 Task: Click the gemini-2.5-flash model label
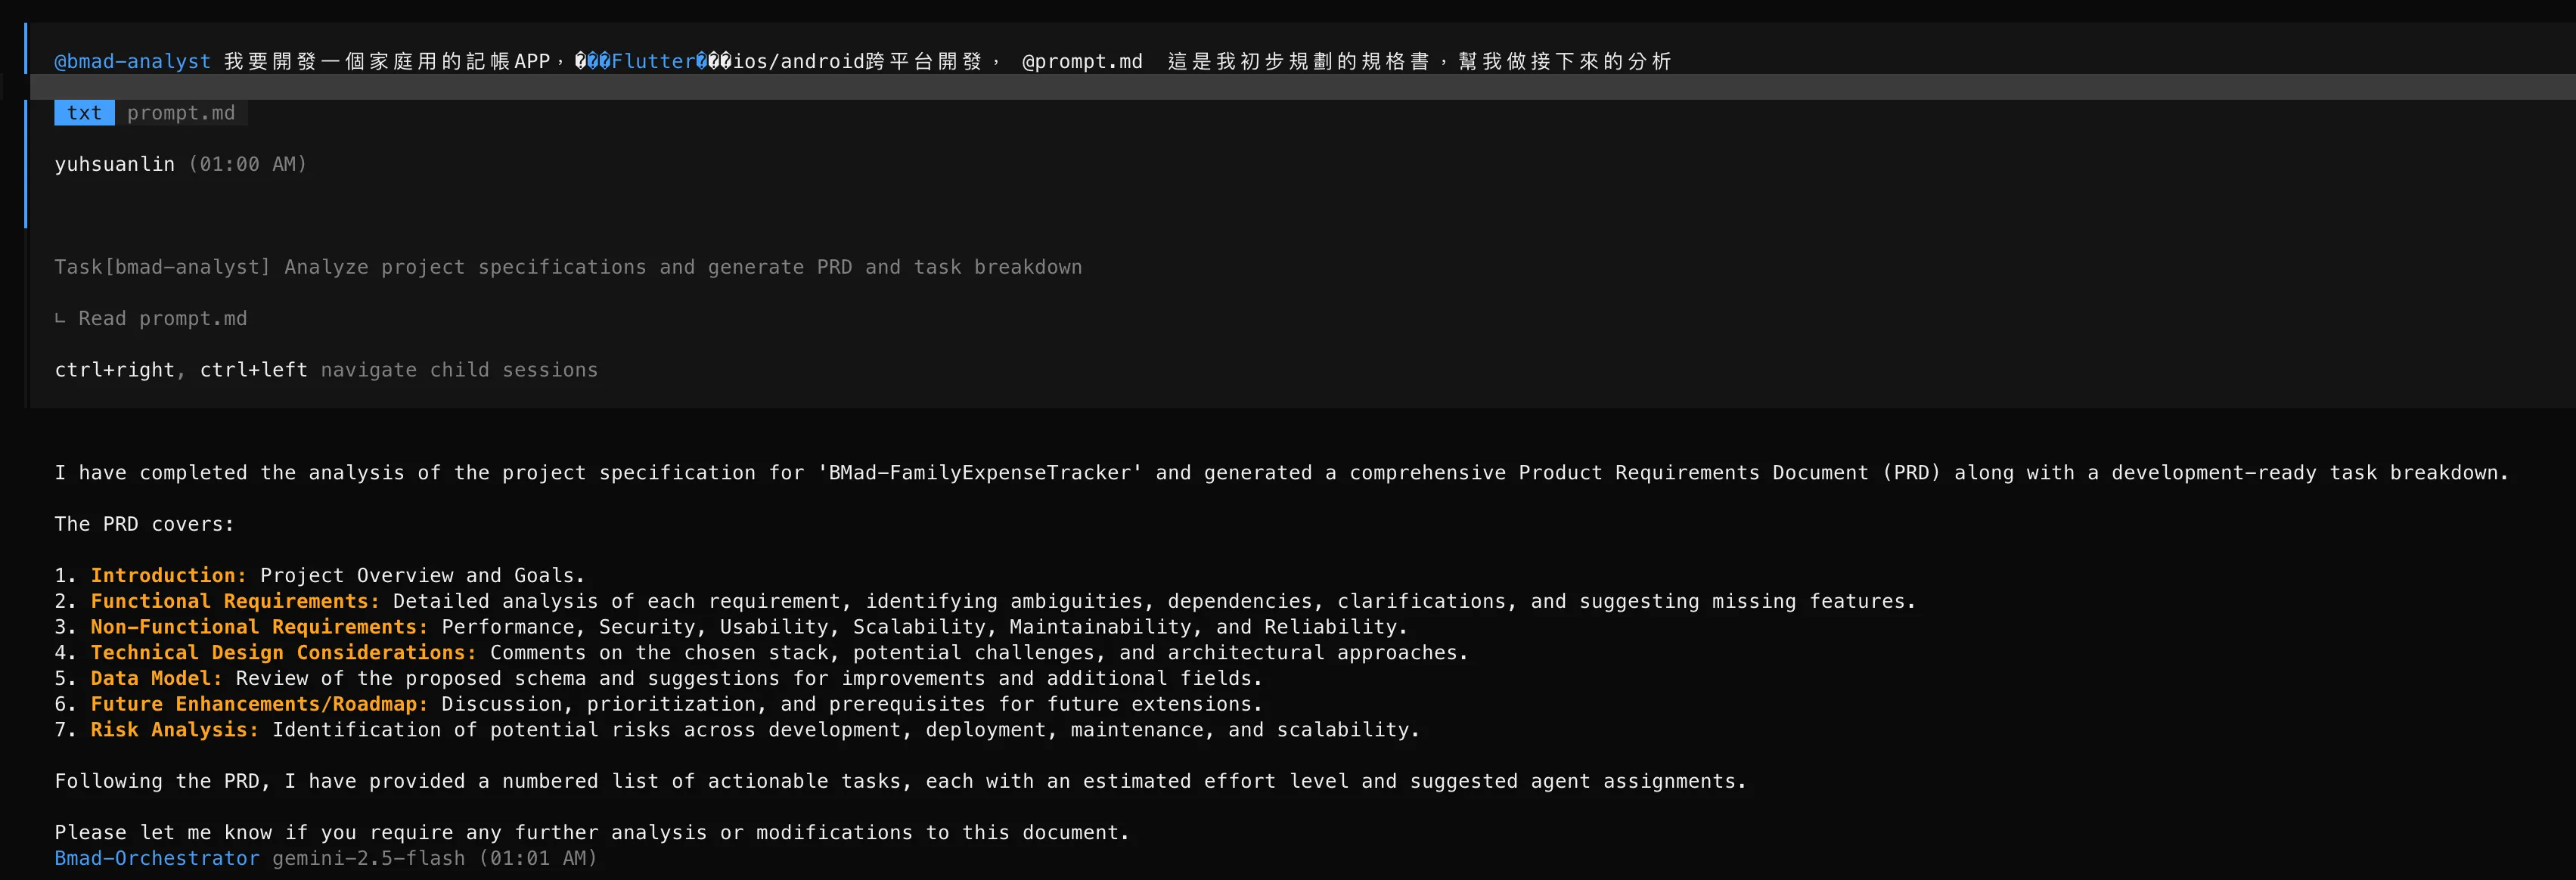[368, 858]
